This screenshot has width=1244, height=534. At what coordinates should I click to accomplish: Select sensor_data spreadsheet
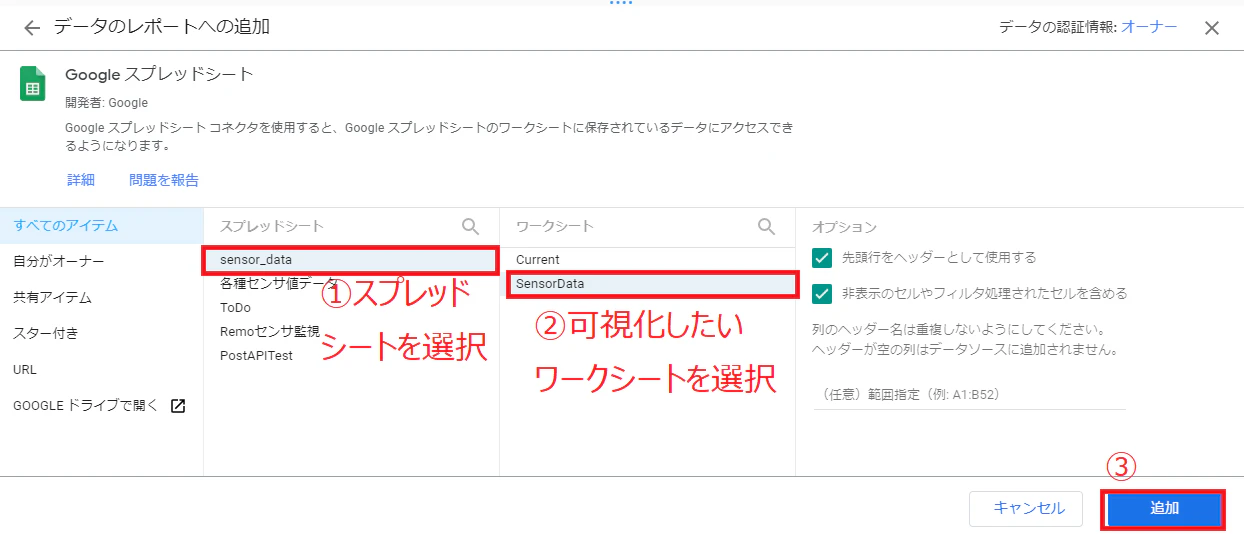click(x=351, y=260)
